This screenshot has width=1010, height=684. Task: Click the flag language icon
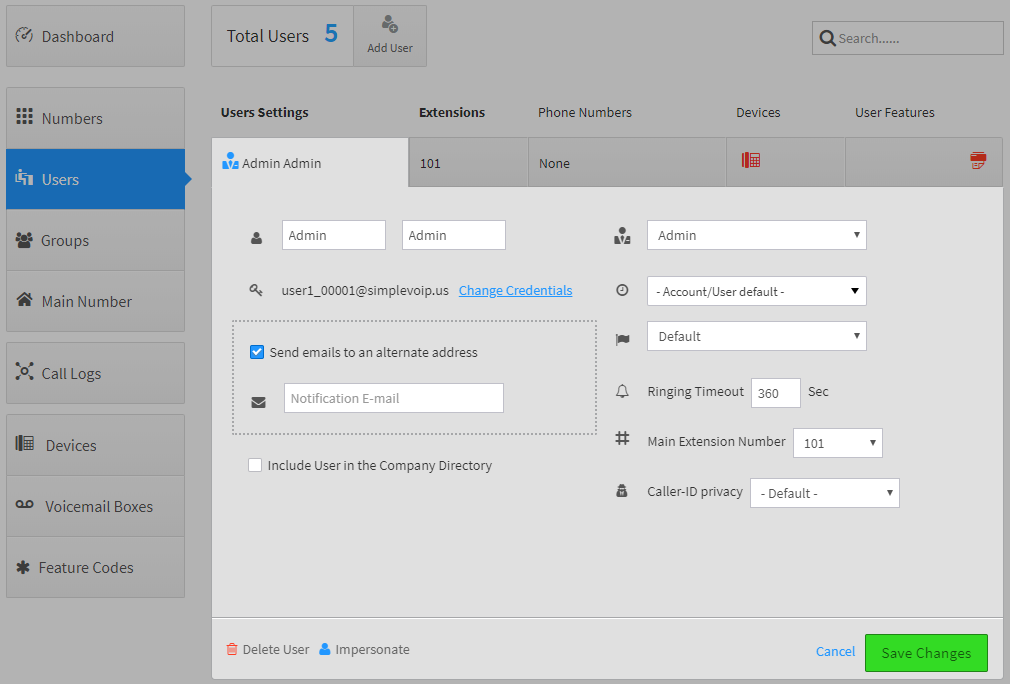[x=622, y=339]
